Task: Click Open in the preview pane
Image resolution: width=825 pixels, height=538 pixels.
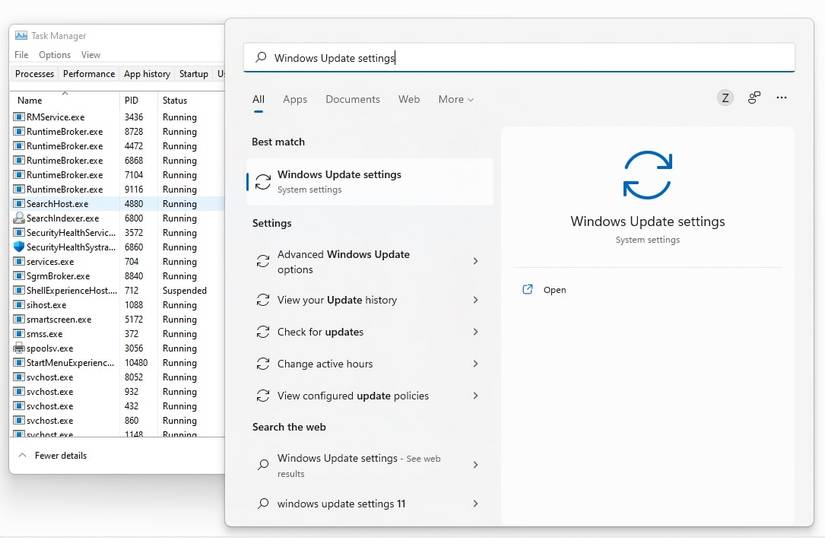Action: point(555,290)
